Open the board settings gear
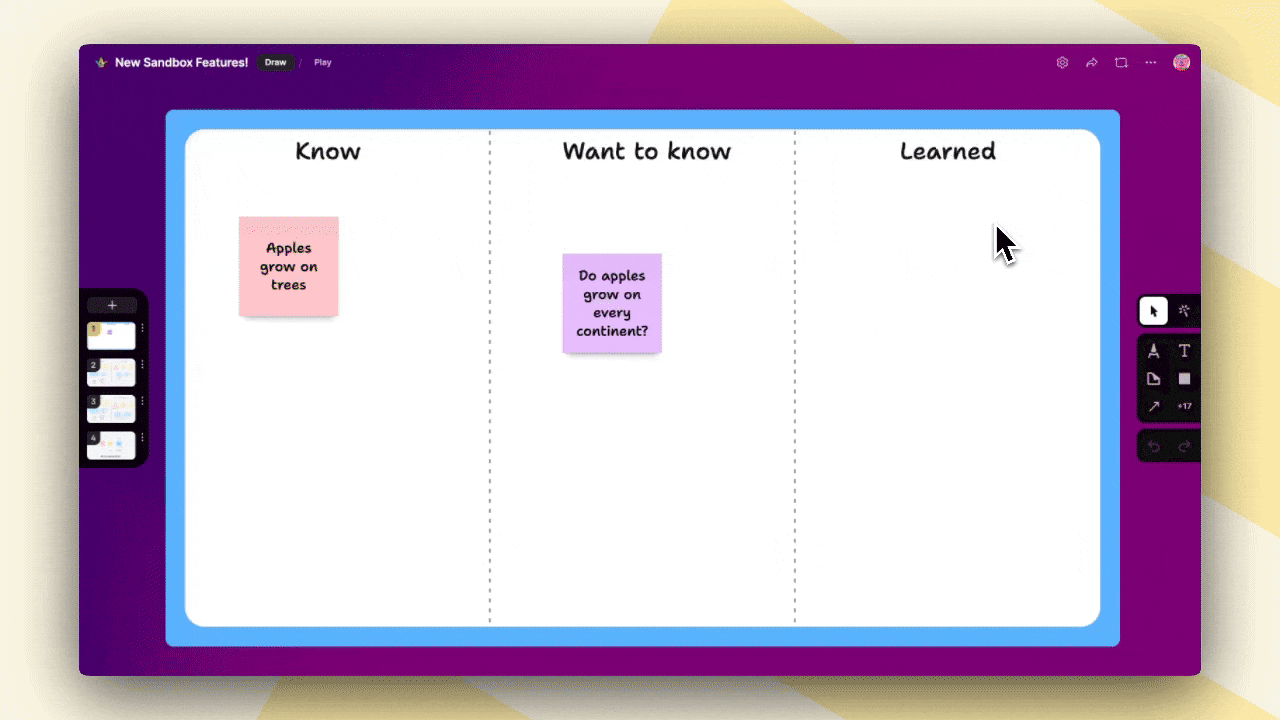The height and width of the screenshot is (720, 1280). point(1062,62)
